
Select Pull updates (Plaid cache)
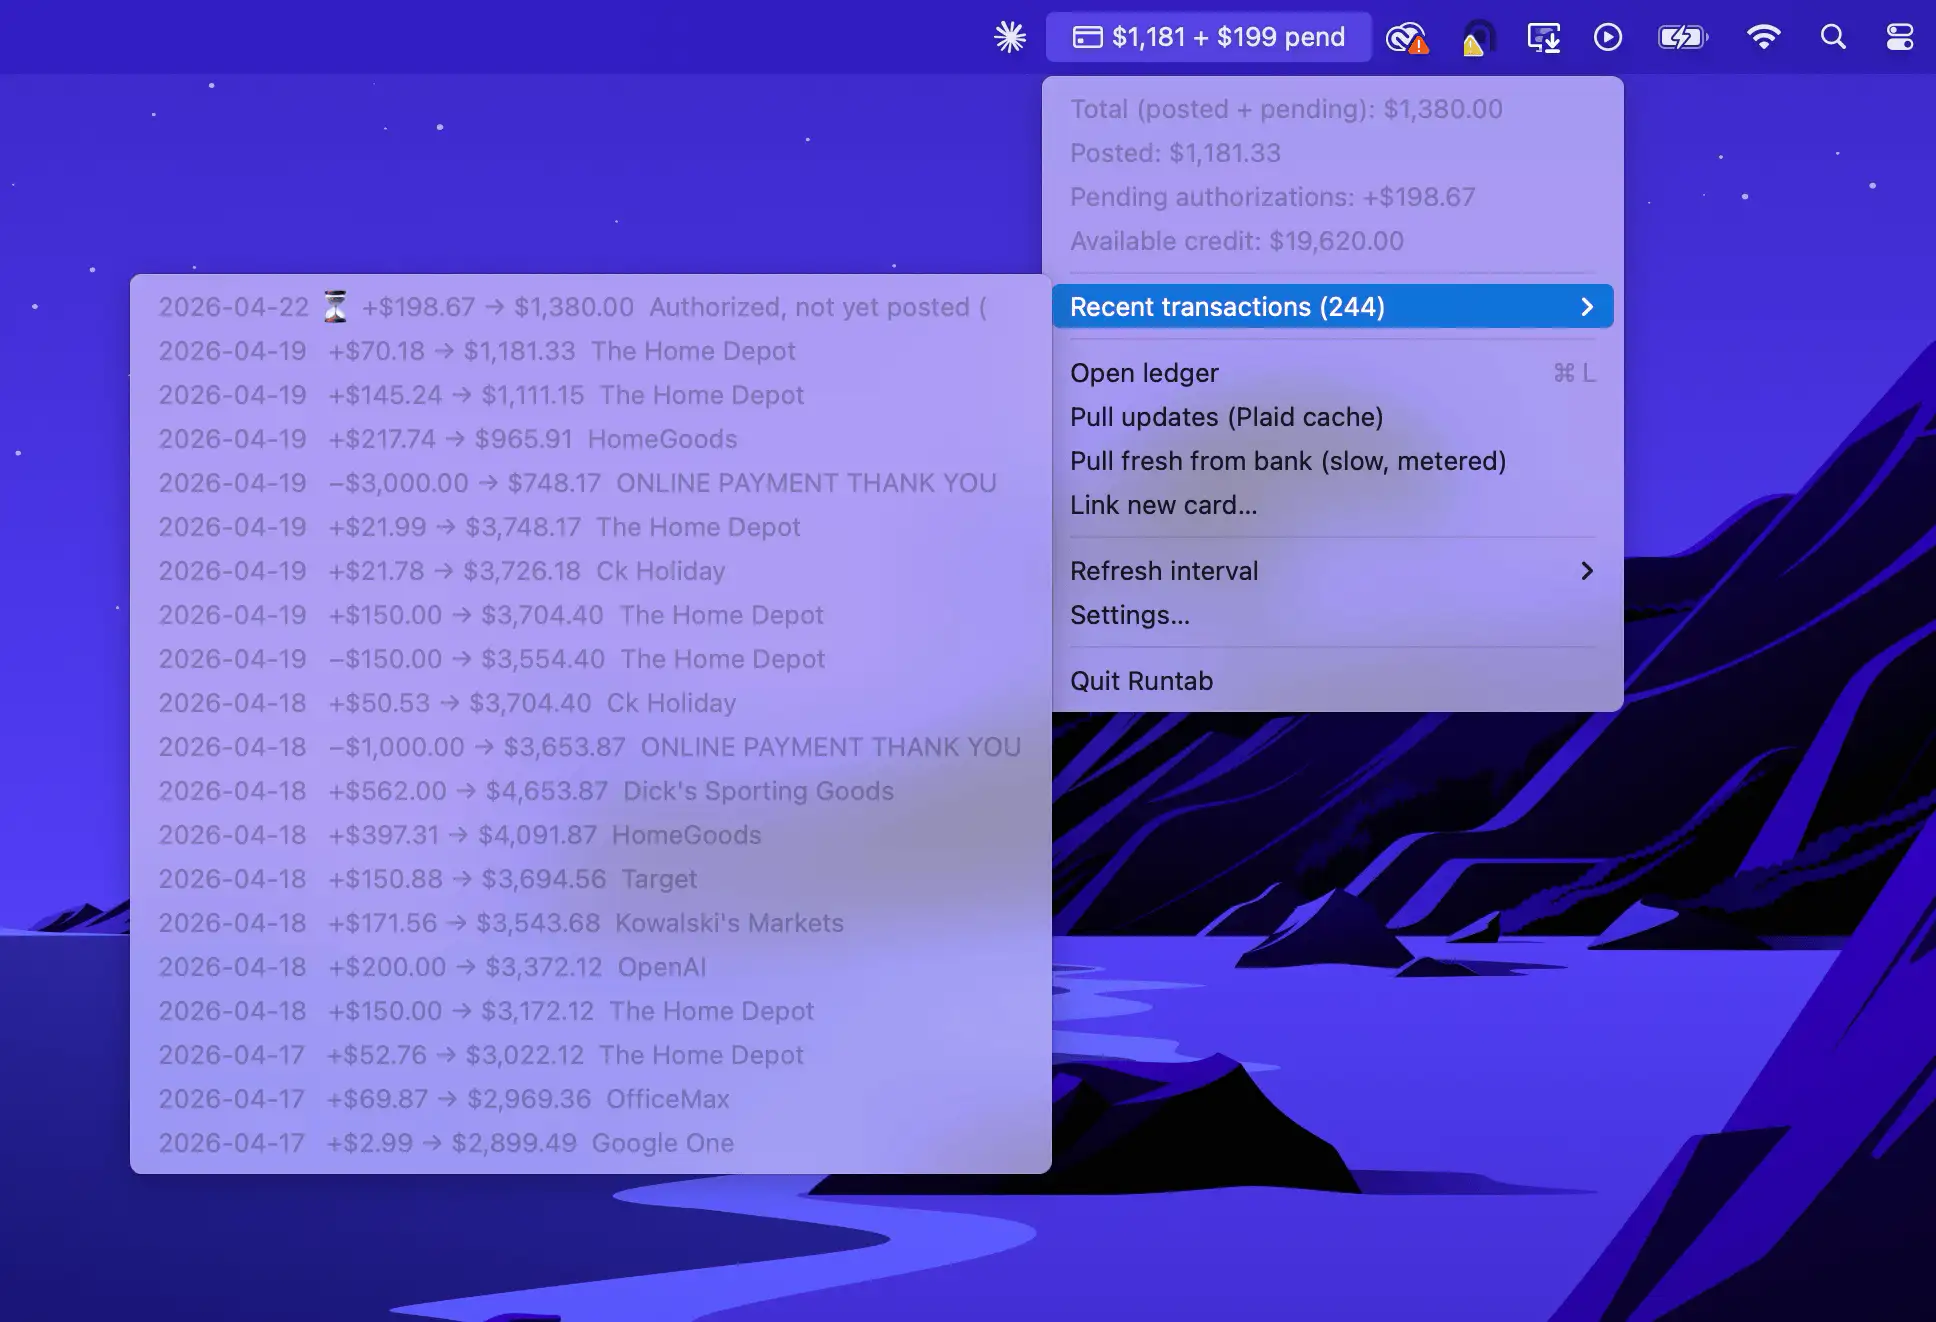[1226, 417]
